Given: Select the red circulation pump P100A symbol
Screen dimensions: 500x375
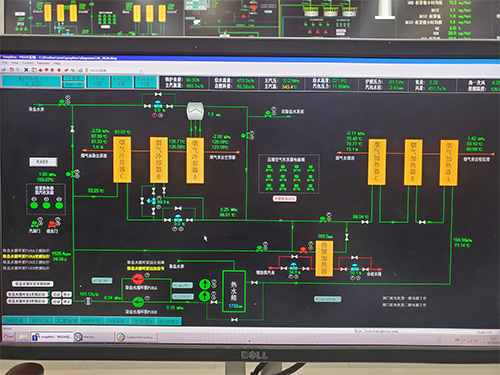Looking at the screenshot, I should tap(138, 279).
